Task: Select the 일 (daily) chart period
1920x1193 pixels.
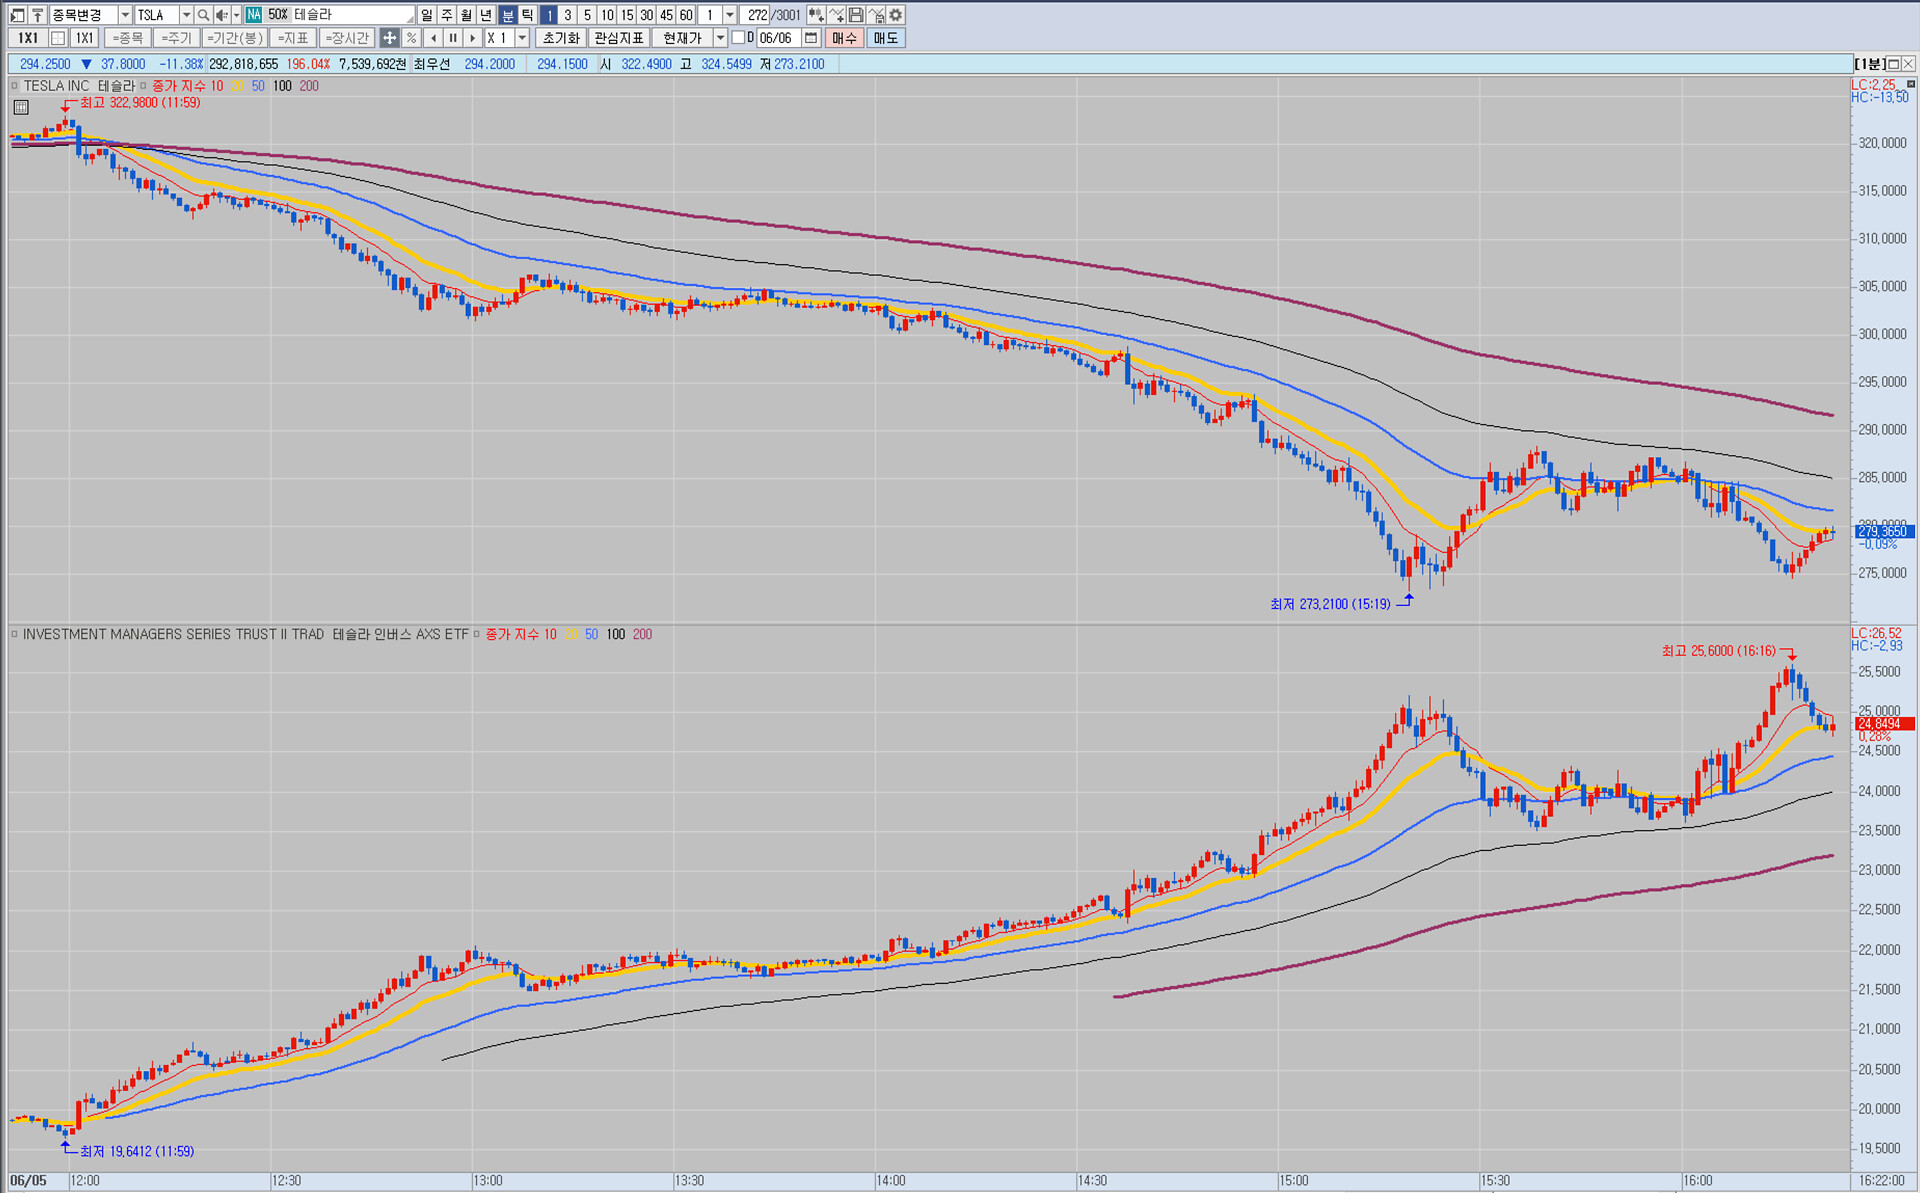Action: [427, 15]
